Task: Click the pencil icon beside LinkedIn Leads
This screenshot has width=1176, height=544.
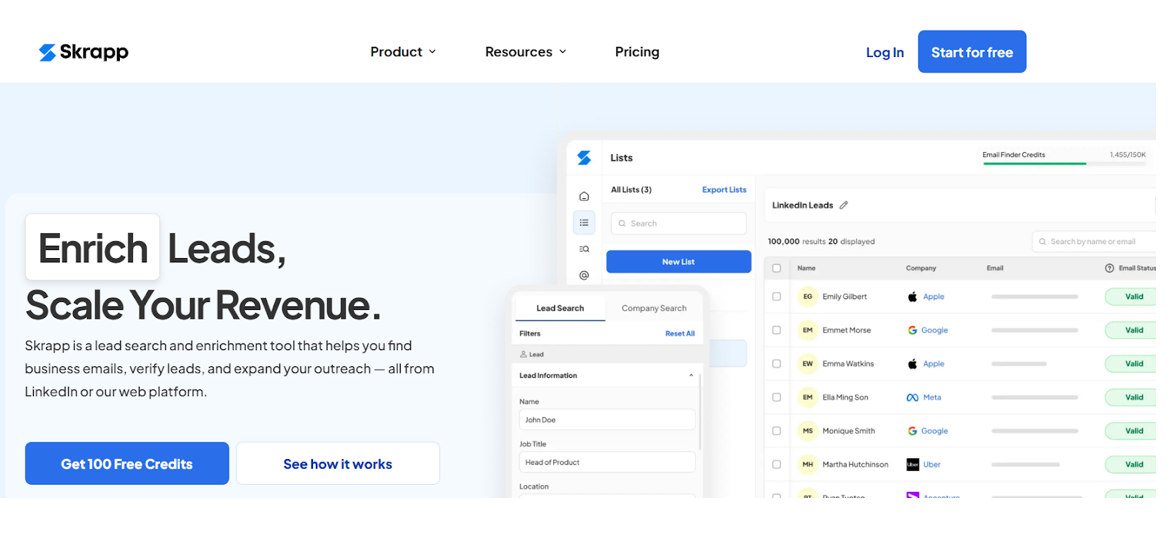Action: [x=844, y=205]
